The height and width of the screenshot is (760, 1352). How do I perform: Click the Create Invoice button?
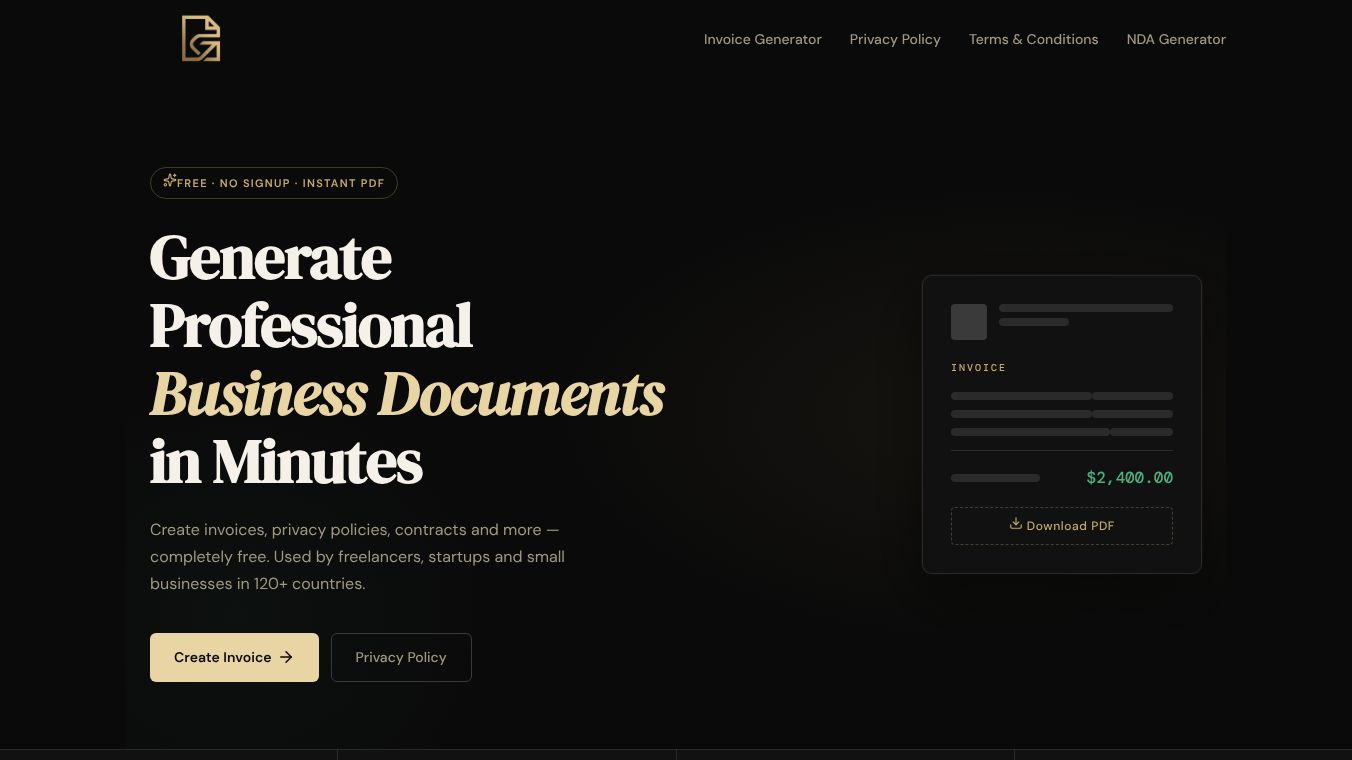(234, 657)
